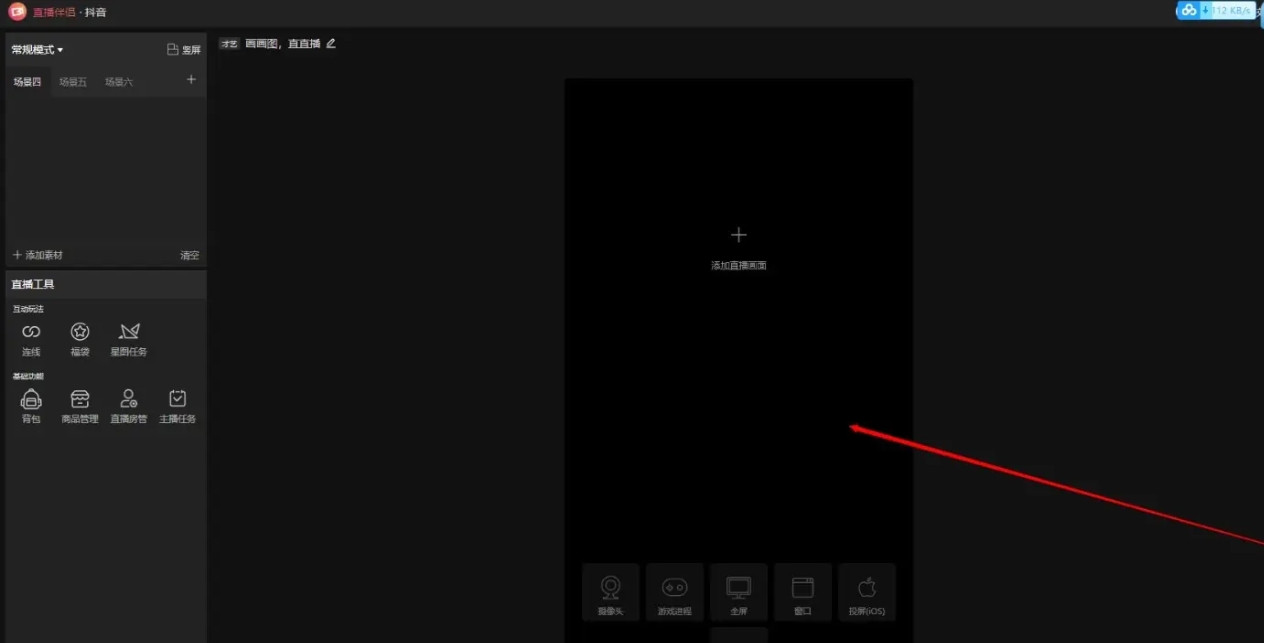Add a 窗口 window capture source
The width and height of the screenshot is (1264, 643).
[x=802, y=592]
